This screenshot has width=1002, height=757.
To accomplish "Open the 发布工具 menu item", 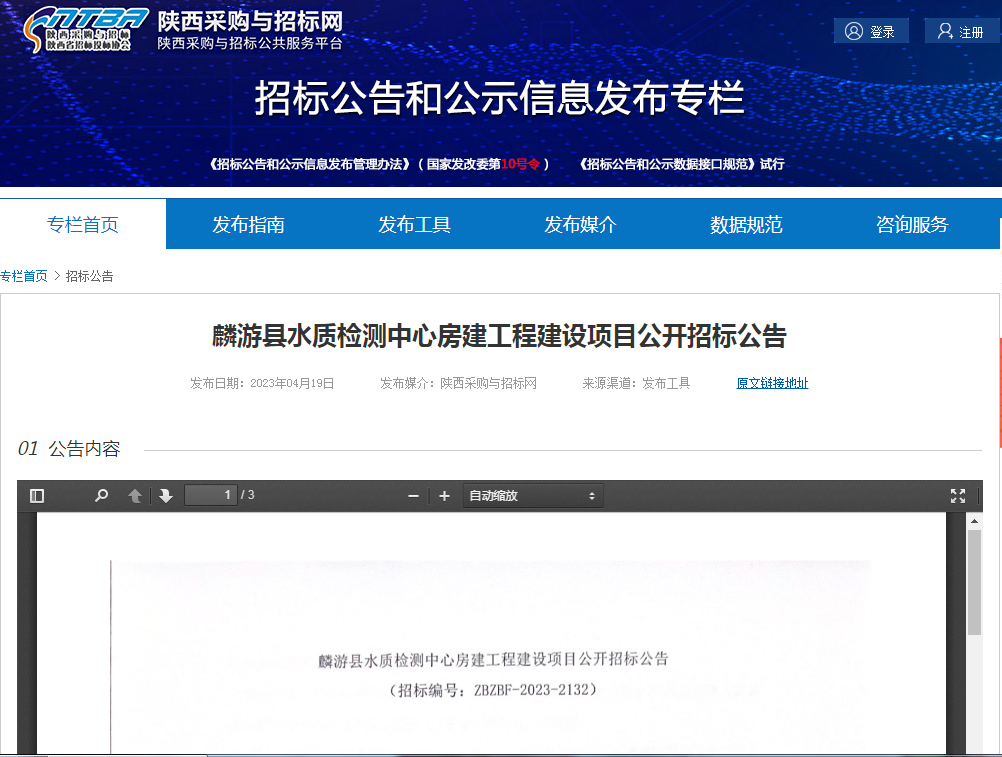I will click(415, 224).
